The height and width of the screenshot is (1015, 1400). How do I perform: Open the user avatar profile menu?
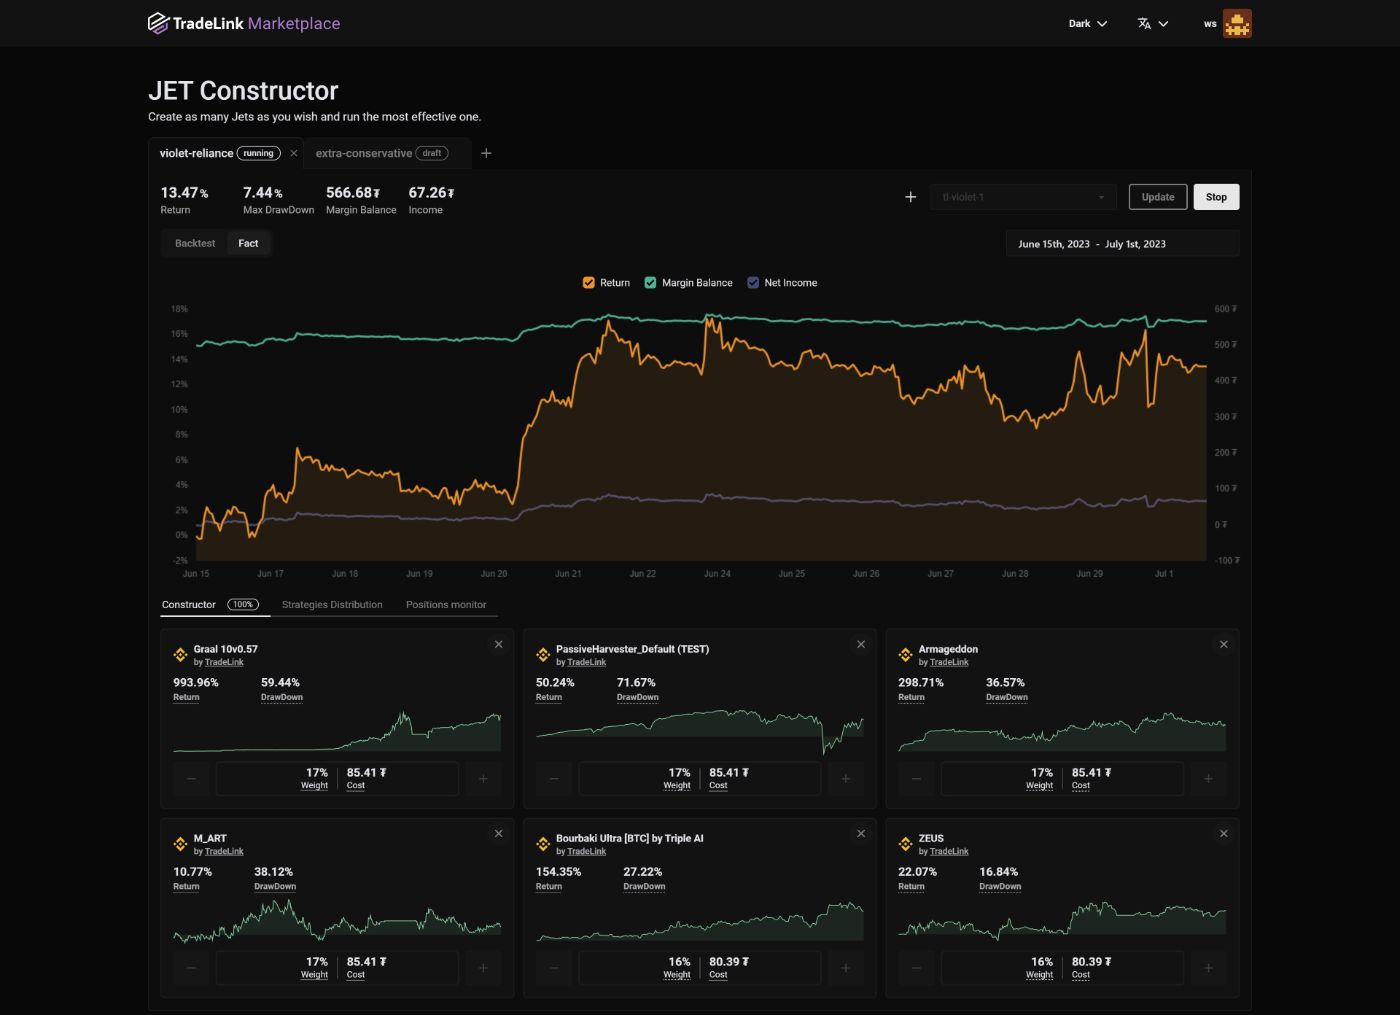click(x=1237, y=24)
